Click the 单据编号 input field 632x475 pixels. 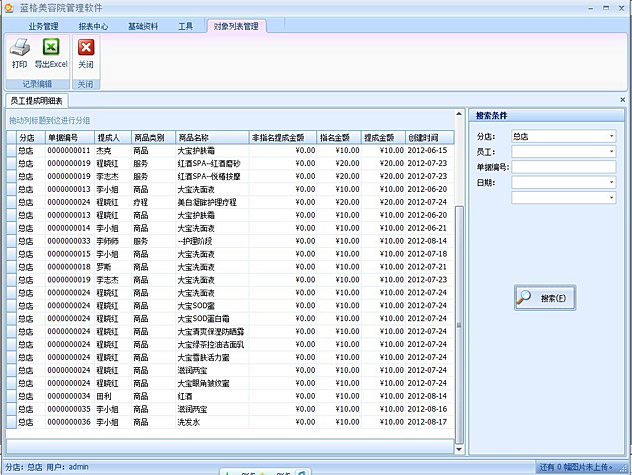(x=563, y=167)
